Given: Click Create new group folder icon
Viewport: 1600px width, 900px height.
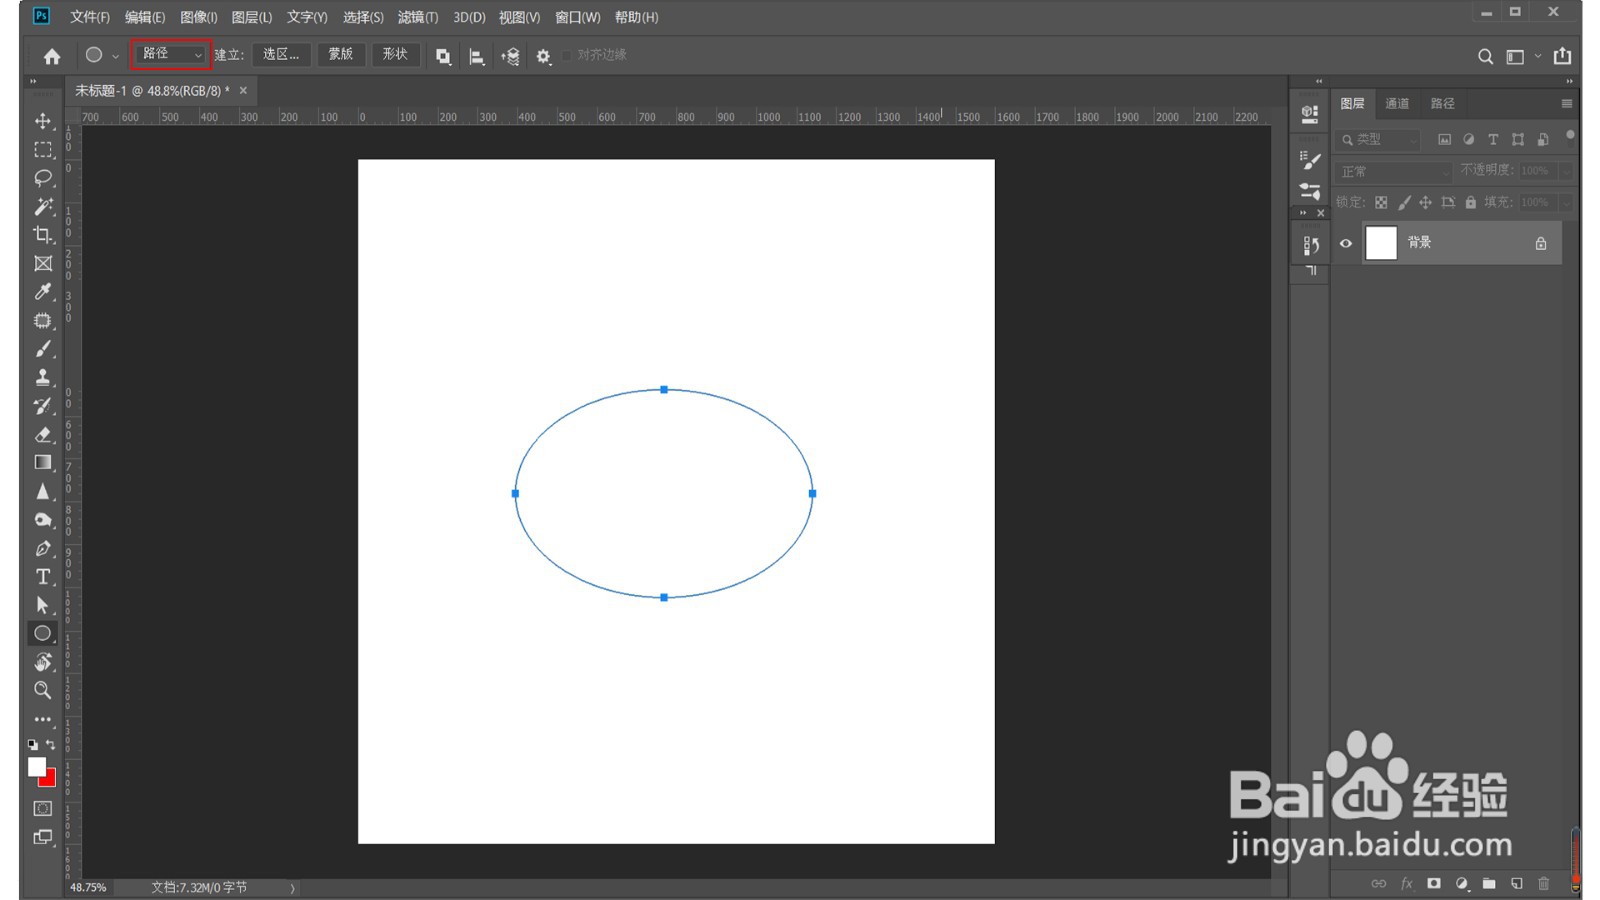Looking at the screenshot, I should click(1489, 883).
